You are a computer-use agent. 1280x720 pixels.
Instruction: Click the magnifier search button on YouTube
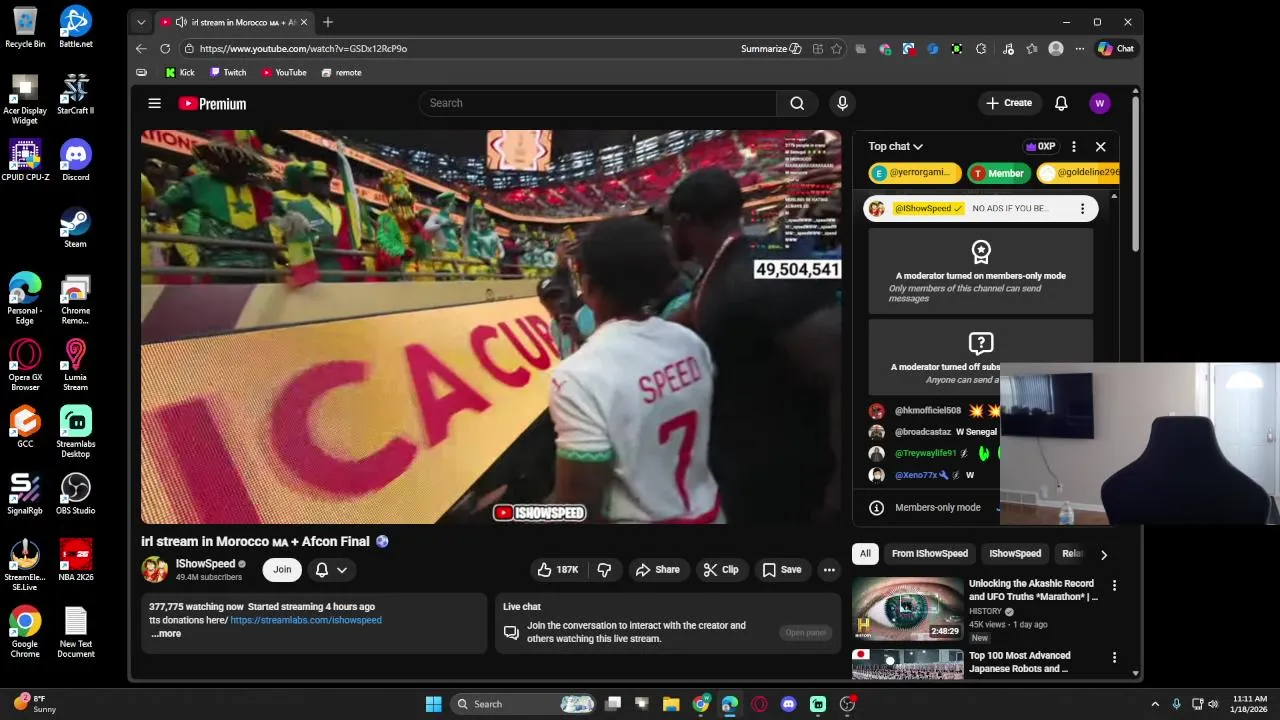pos(797,103)
